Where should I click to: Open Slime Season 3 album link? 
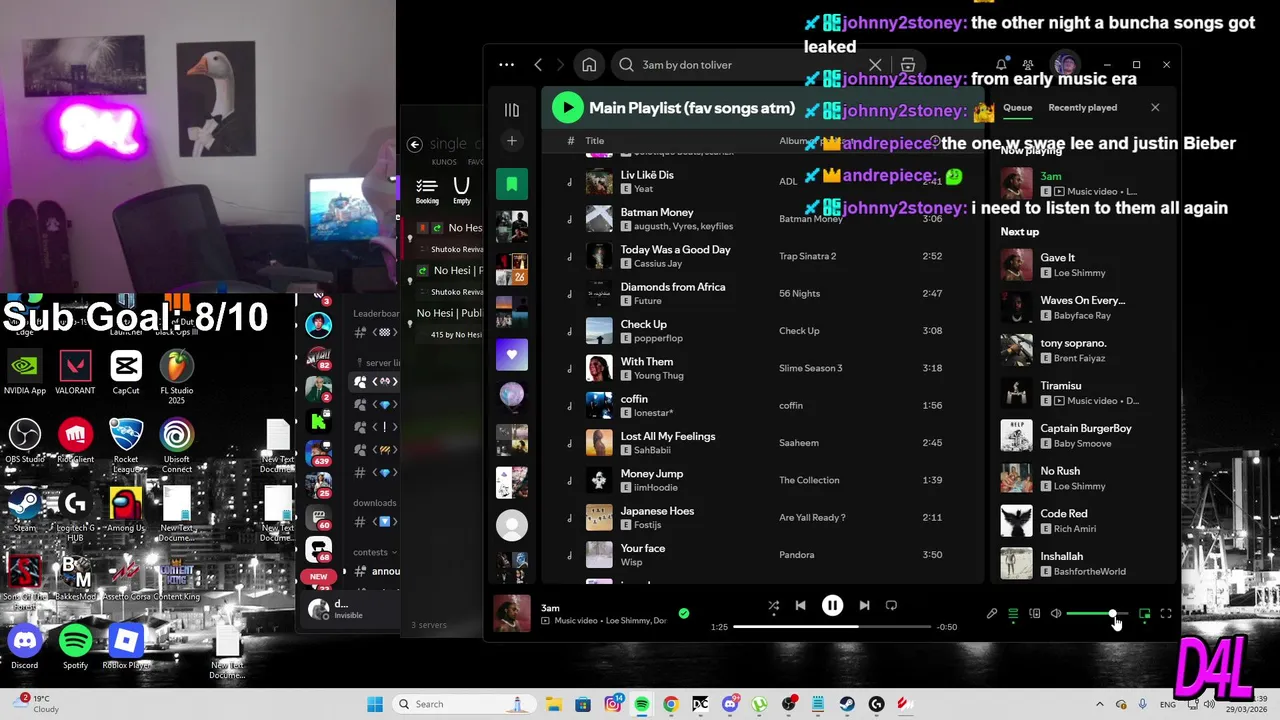coord(810,368)
